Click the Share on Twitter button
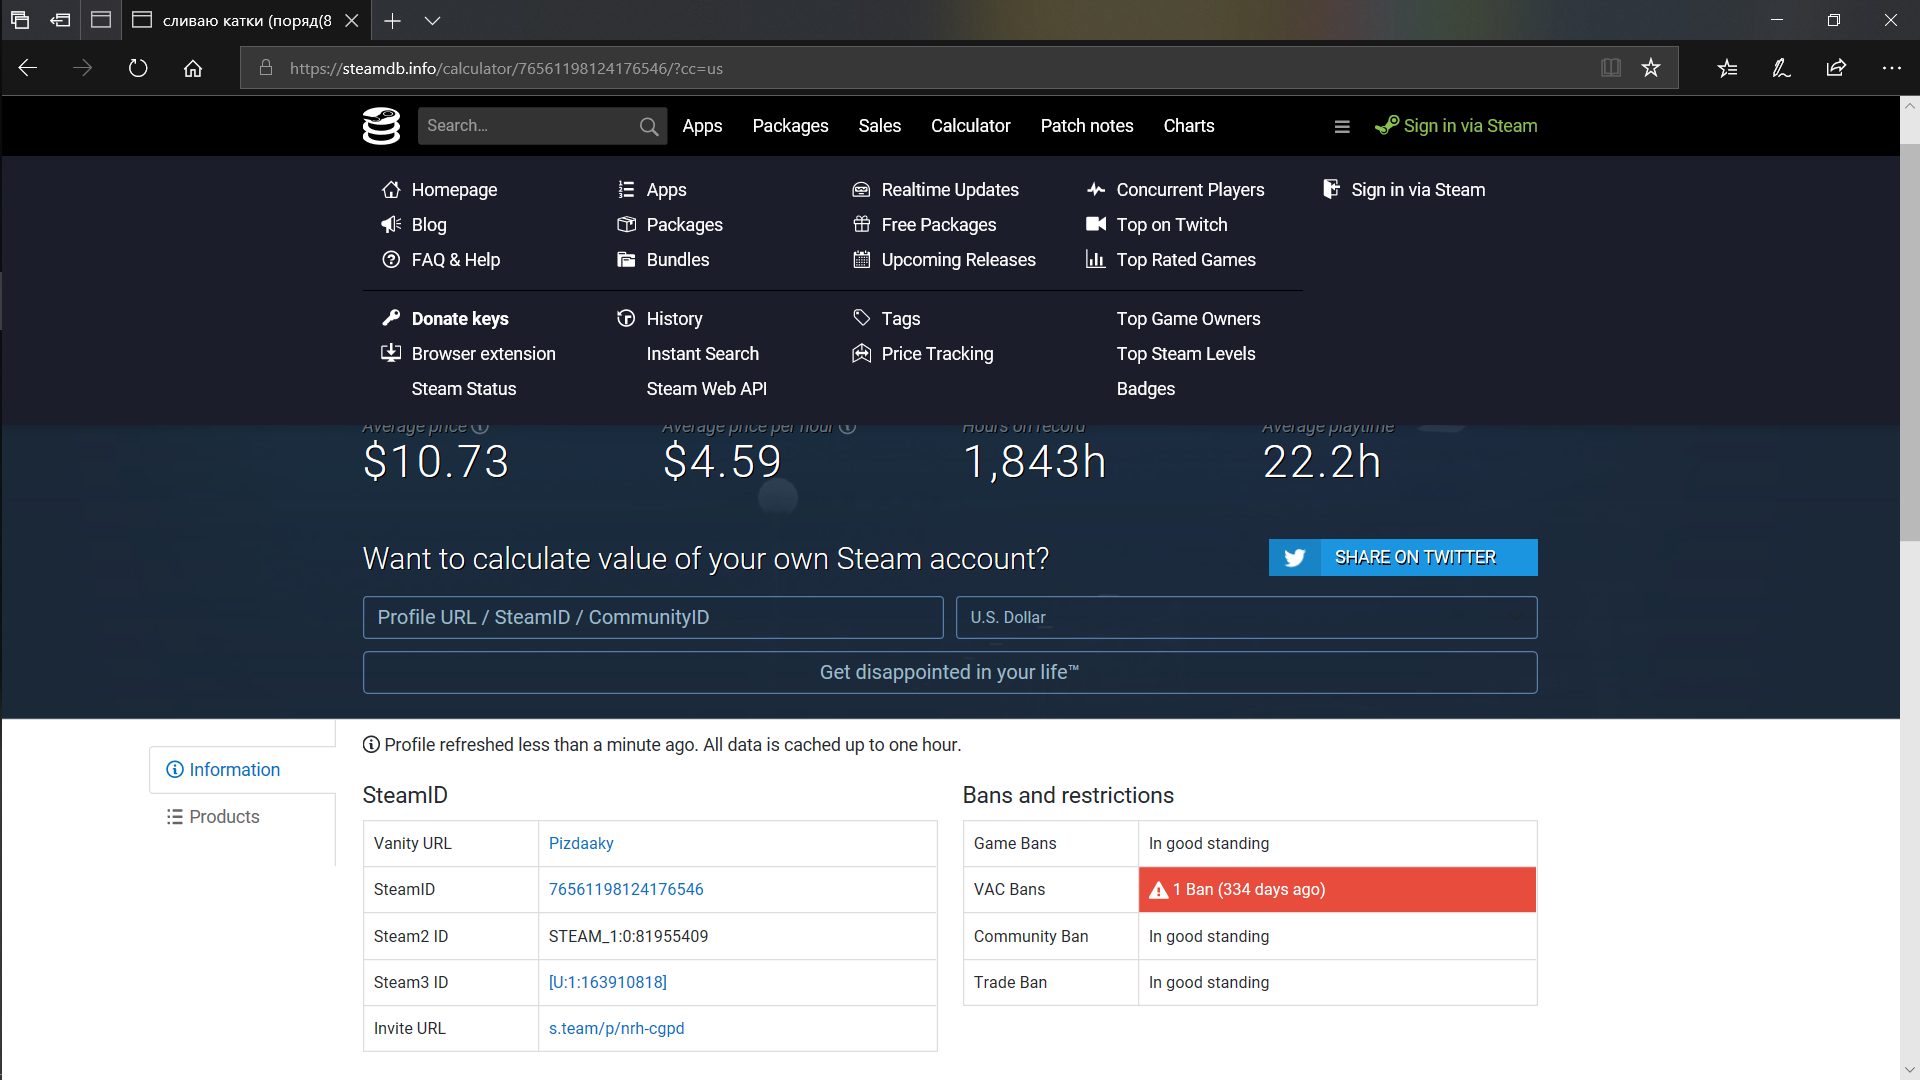This screenshot has width=1920, height=1080. (x=1403, y=558)
